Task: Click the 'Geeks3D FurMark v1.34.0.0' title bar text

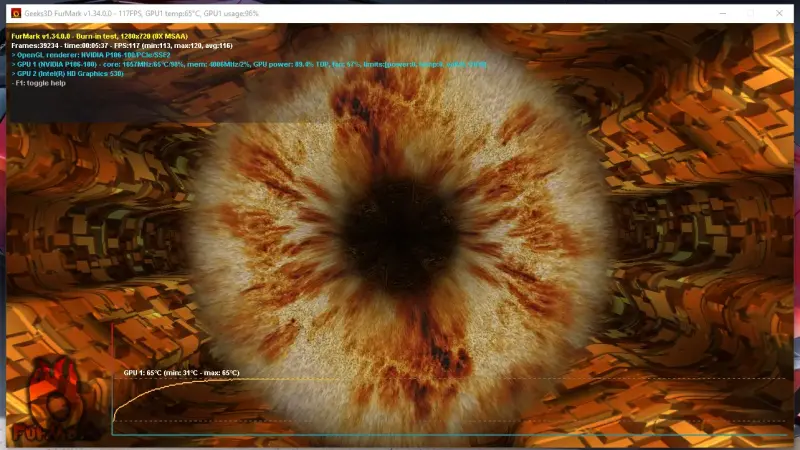Action: [141, 14]
